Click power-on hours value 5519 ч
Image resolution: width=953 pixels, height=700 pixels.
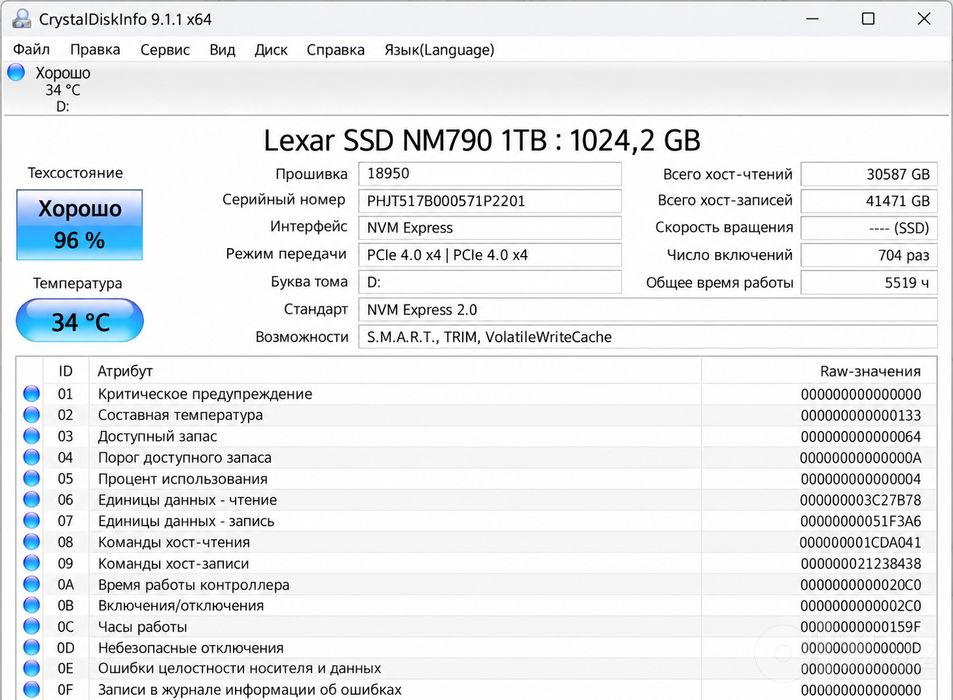[x=869, y=283]
